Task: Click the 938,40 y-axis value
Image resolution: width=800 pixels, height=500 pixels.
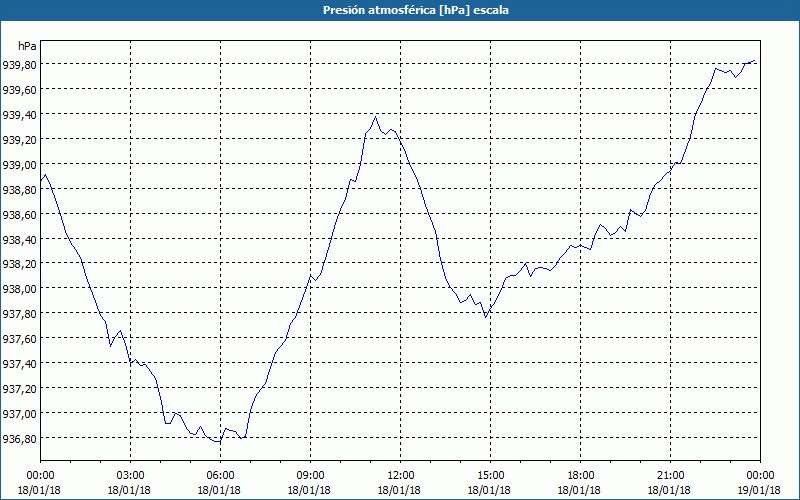Action: 19,239
